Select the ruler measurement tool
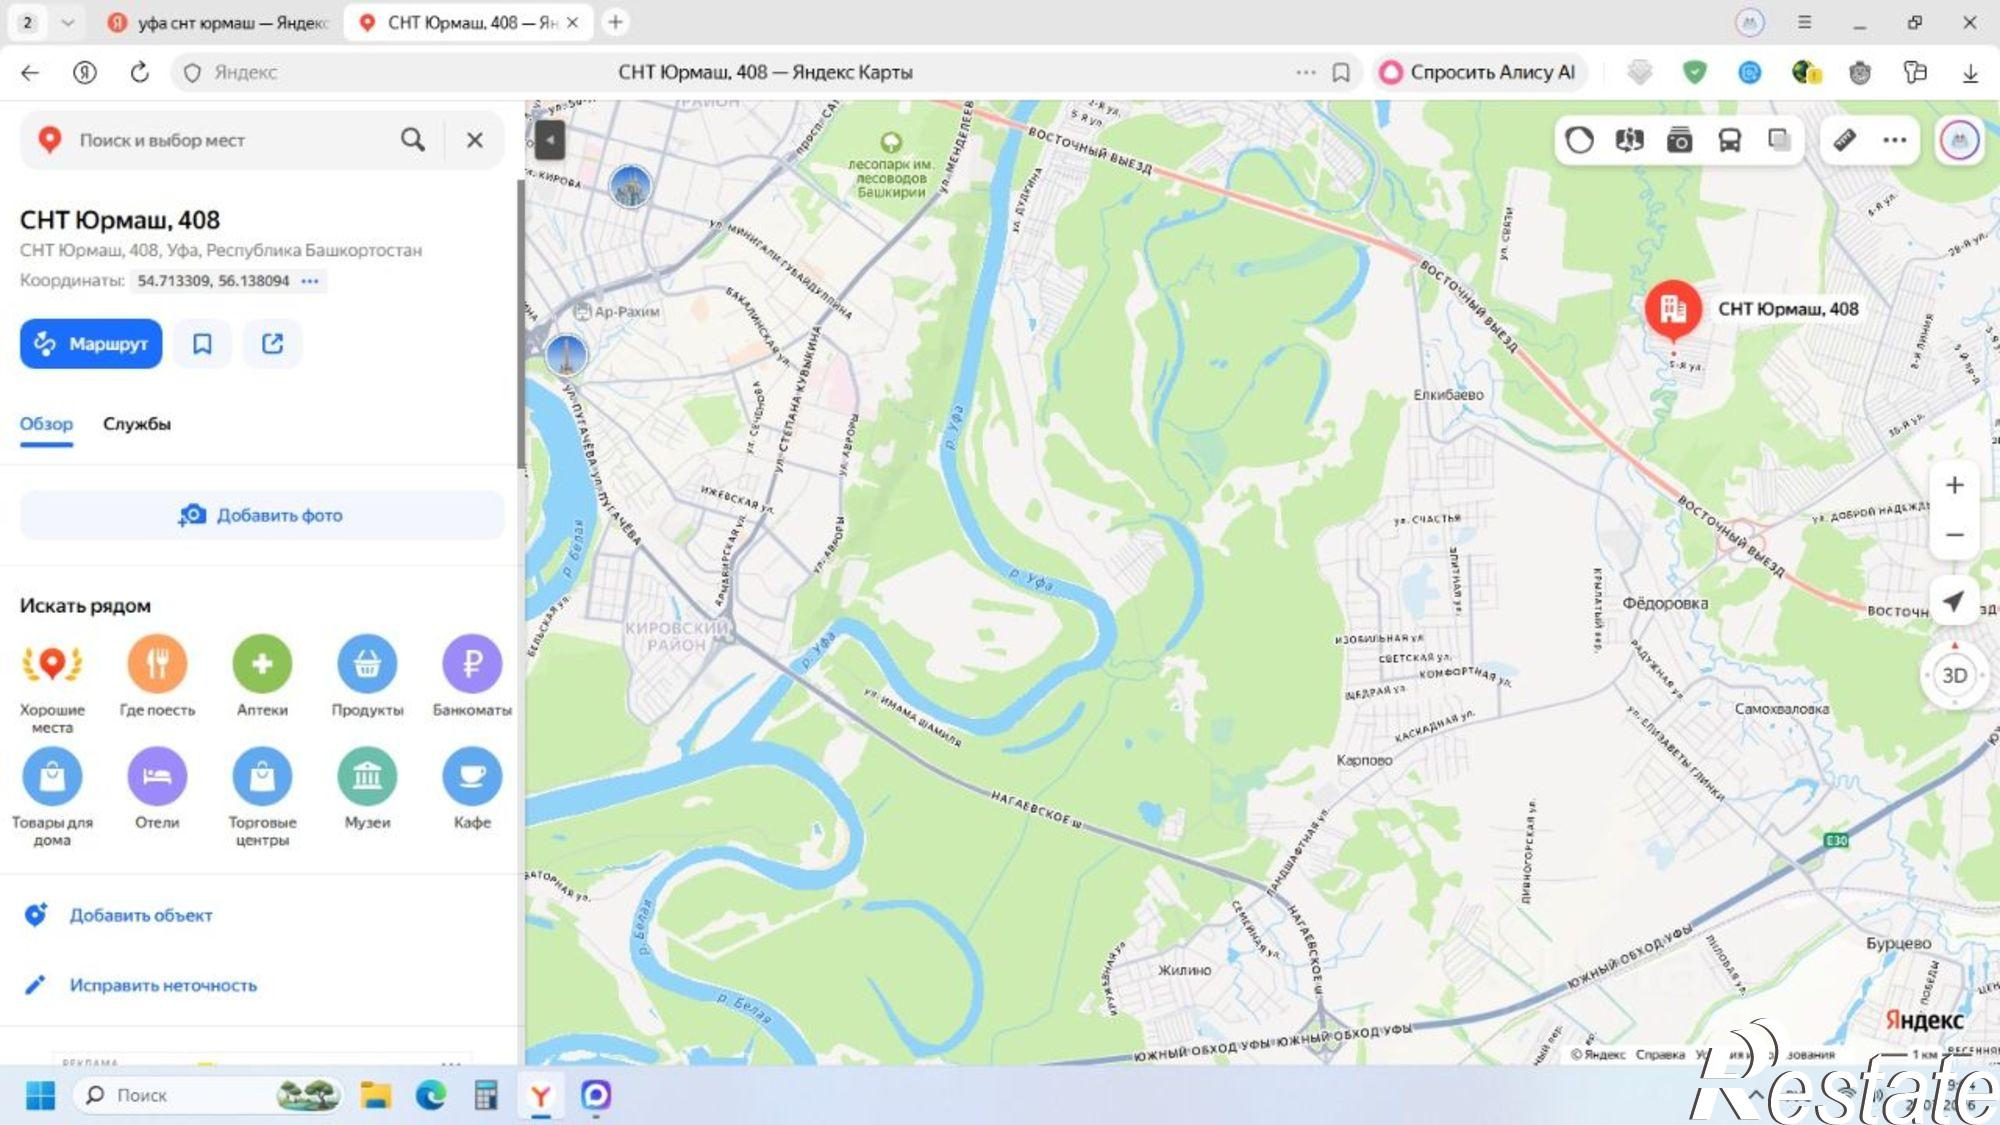The image size is (2000, 1125). coord(1845,141)
